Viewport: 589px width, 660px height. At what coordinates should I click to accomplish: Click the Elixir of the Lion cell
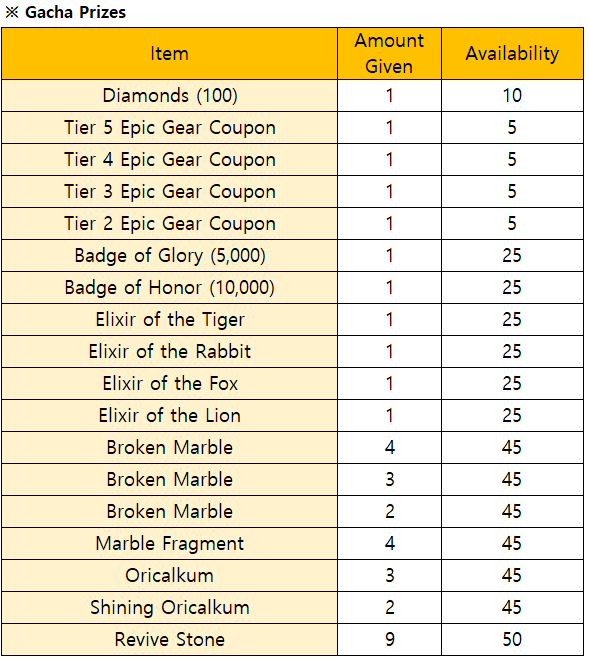pos(170,415)
